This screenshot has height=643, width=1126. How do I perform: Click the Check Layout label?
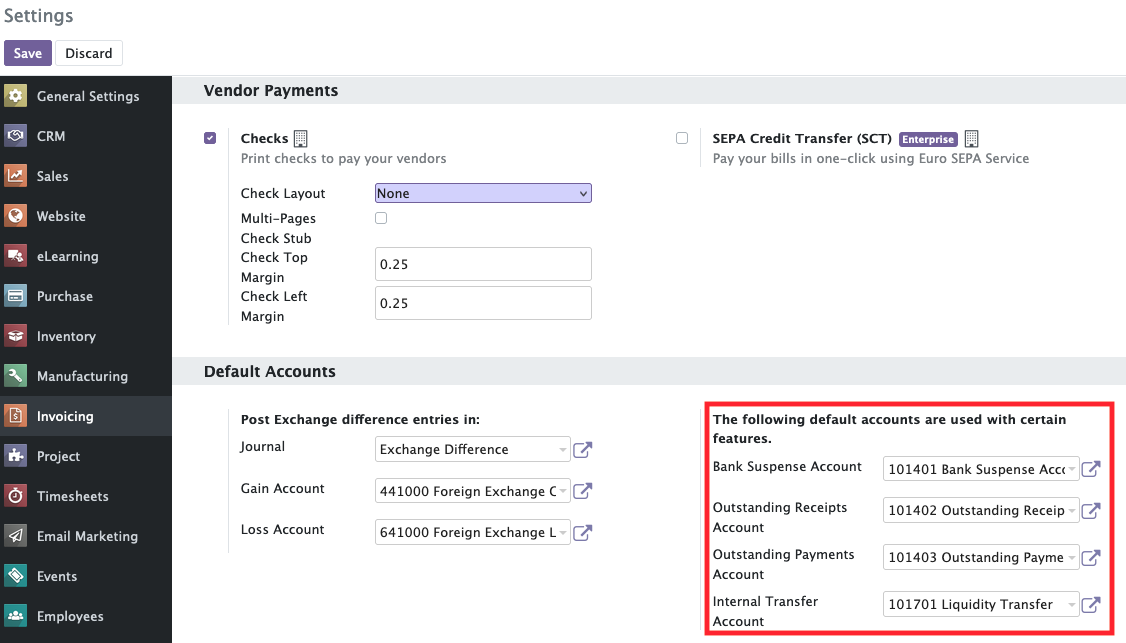point(283,193)
